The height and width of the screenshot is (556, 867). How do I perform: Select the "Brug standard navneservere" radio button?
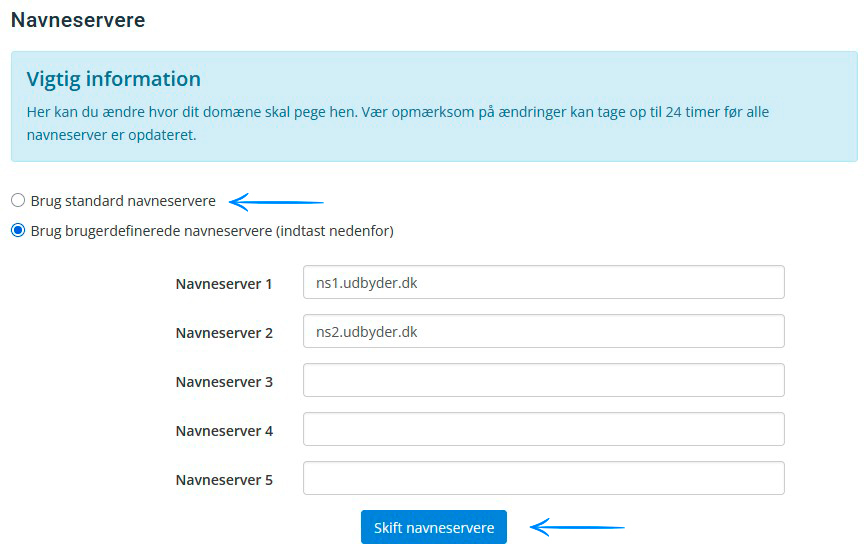tap(18, 201)
